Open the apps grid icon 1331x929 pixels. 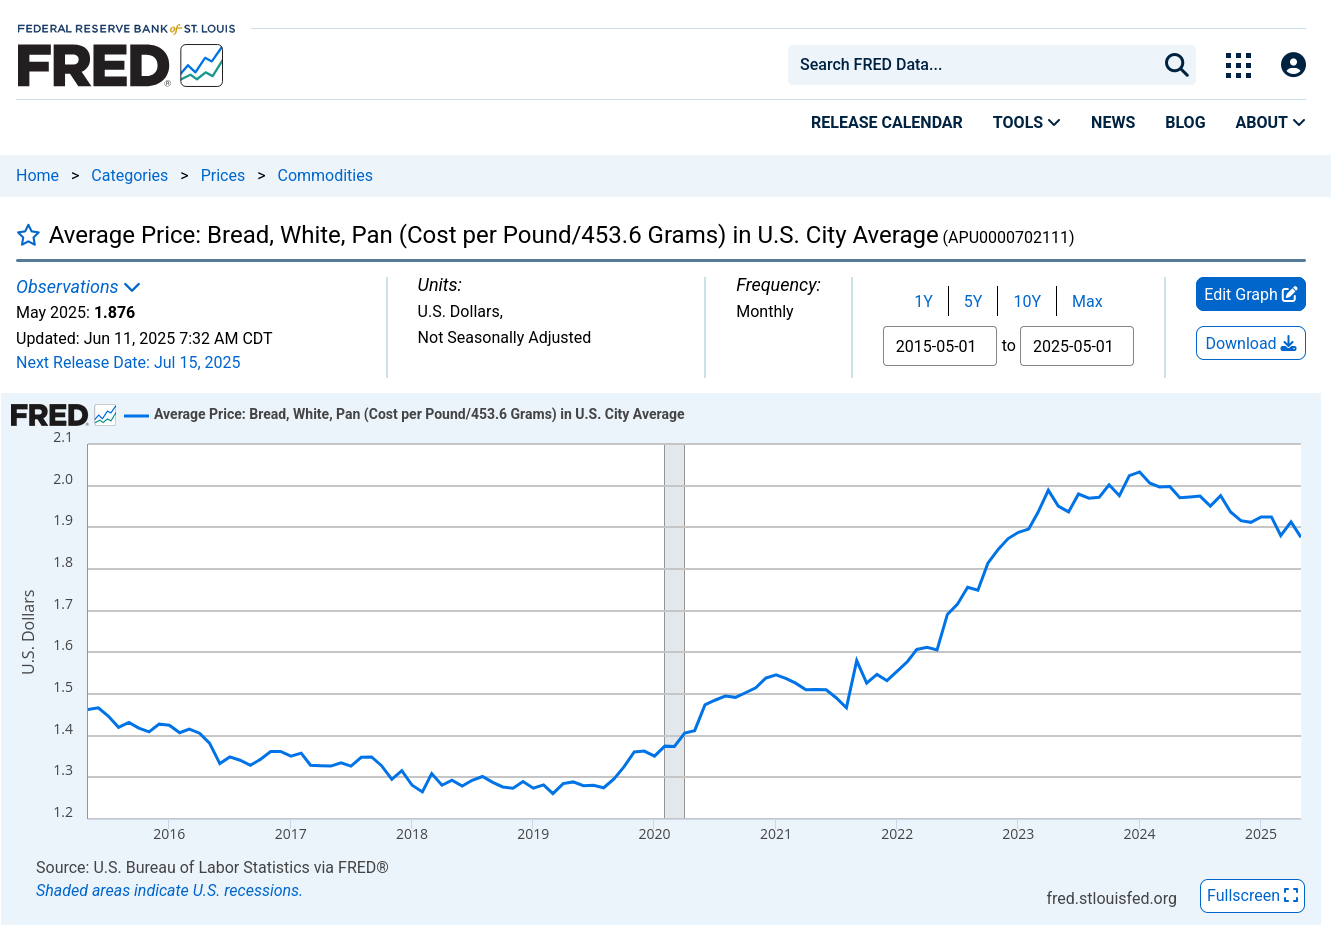pos(1238,65)
